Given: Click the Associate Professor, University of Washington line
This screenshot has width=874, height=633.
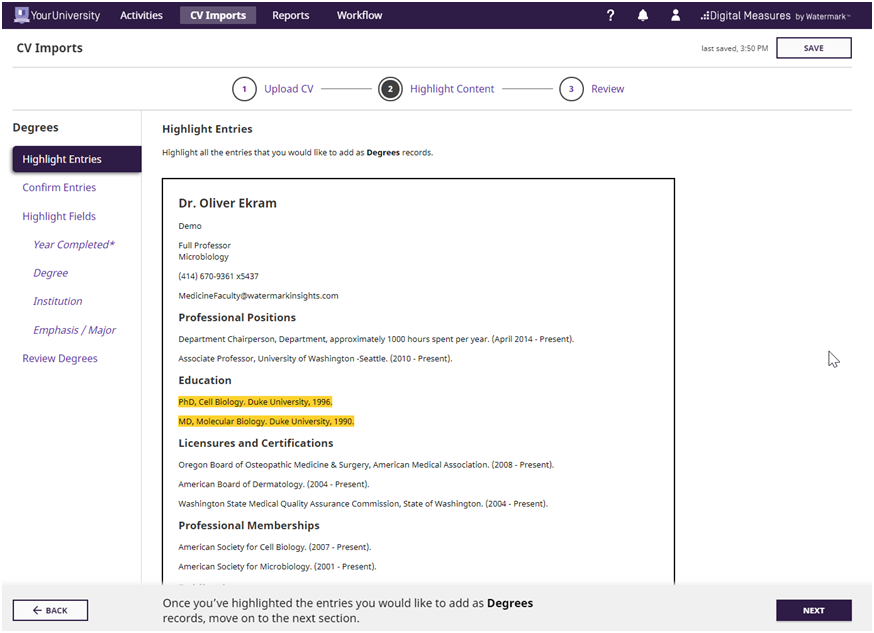Looking at the screenshot, I should [x=315, y=358].
